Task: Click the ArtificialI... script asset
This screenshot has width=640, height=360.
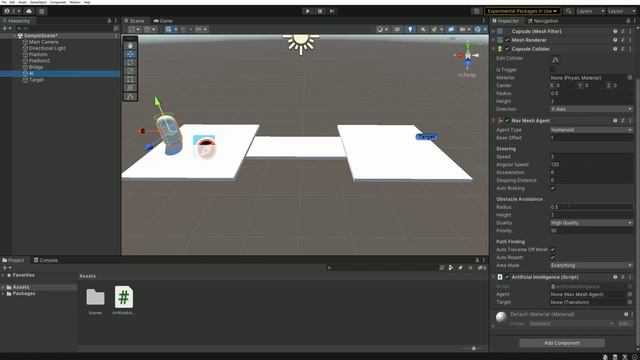Action: point(124,300)
